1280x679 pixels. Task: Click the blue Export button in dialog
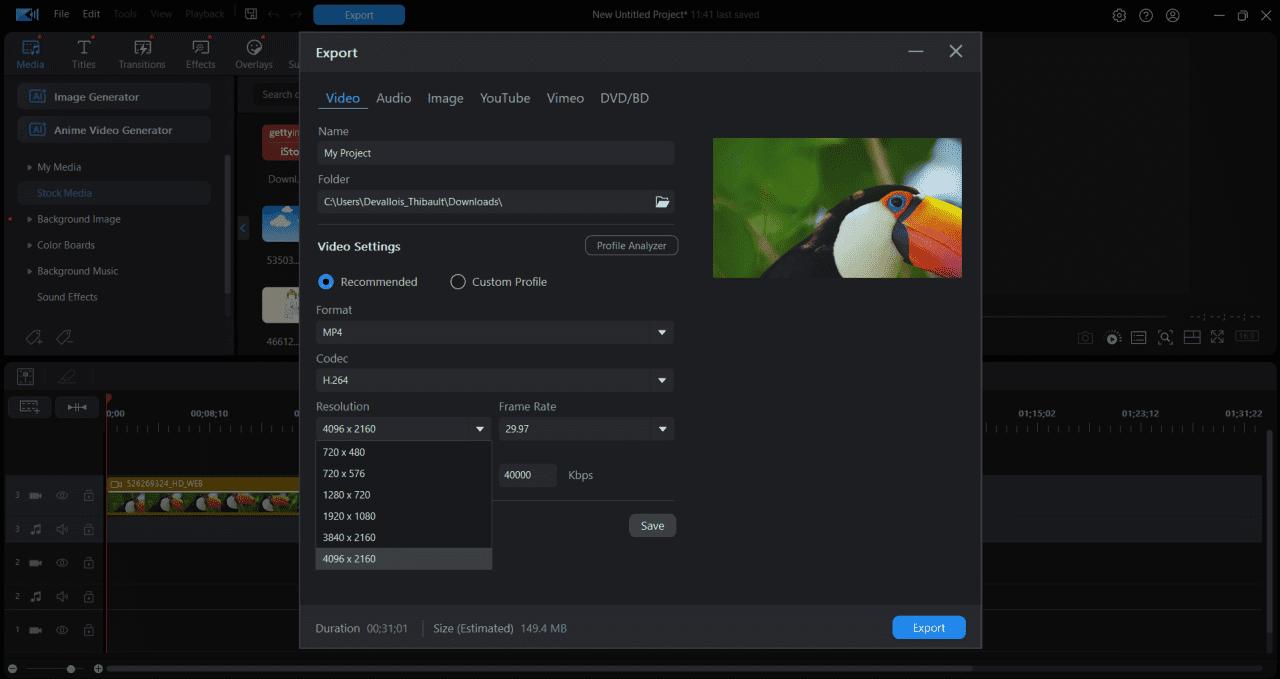929,628
